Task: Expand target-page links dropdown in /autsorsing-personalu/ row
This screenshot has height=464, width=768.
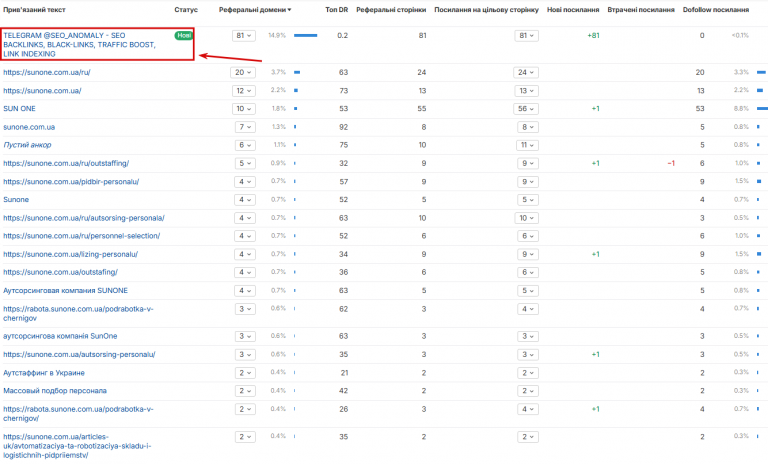Action: pos(528,355)
